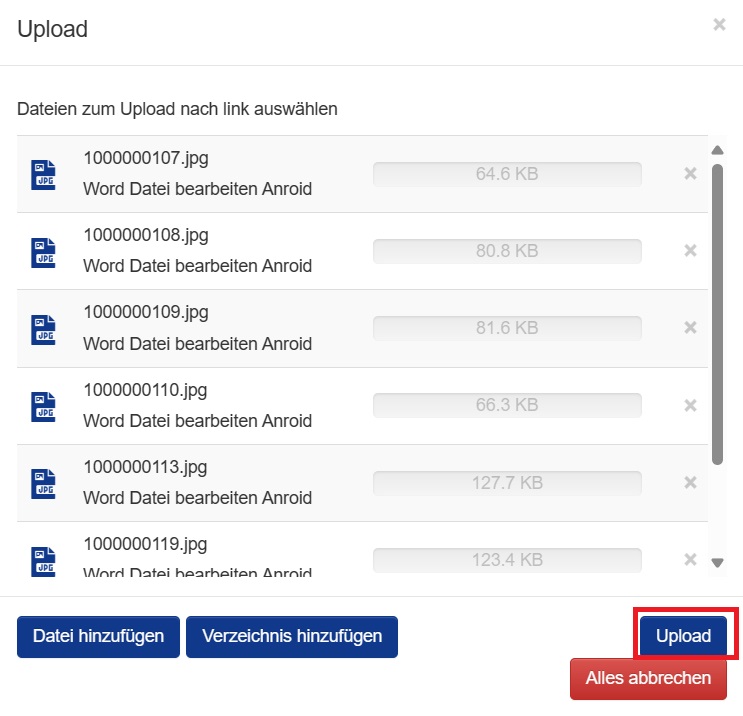Click the JPG file icon for 1000000119.jpg

pos(43,562)
